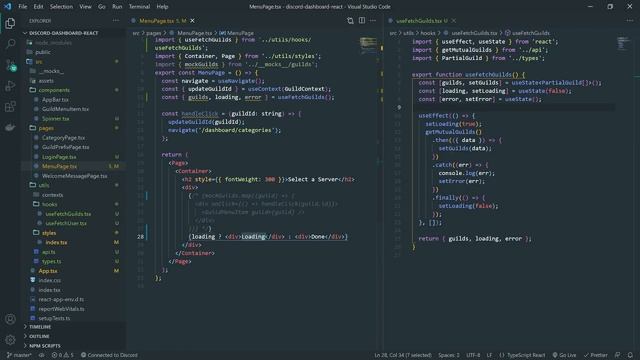The width and height of the screenshot is (640, 360).
Task: Open GuildMenuItem.tsx in explorer
Action: coord(65,109)
